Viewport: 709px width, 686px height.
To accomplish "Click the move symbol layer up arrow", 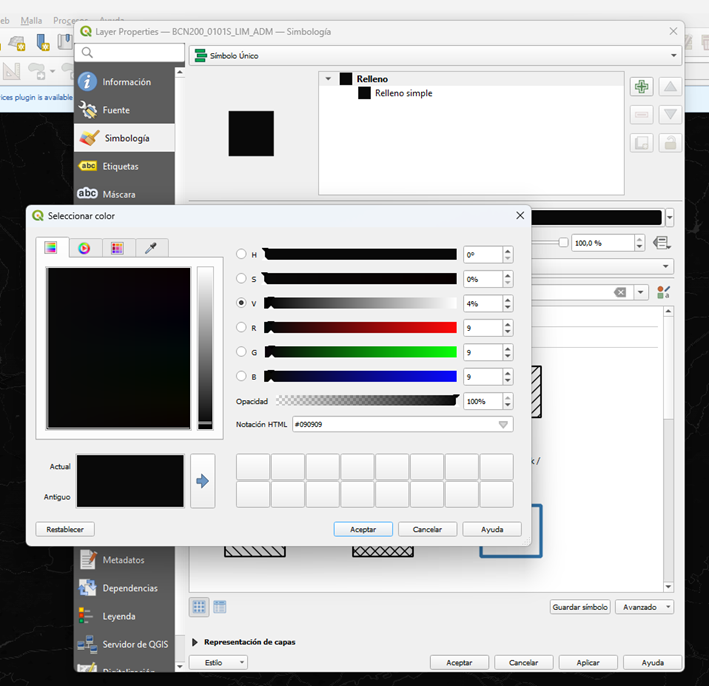I will 670,86.
